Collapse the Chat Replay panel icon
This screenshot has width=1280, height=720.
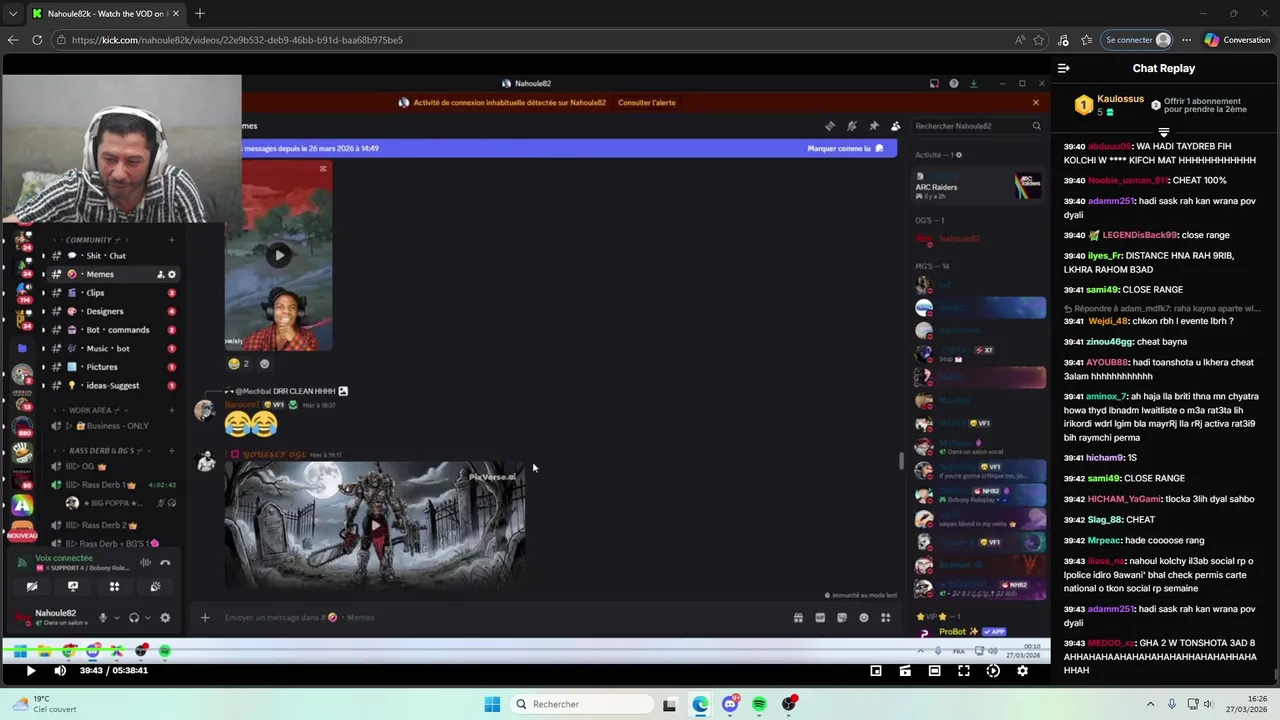[x=1063, y=68]
